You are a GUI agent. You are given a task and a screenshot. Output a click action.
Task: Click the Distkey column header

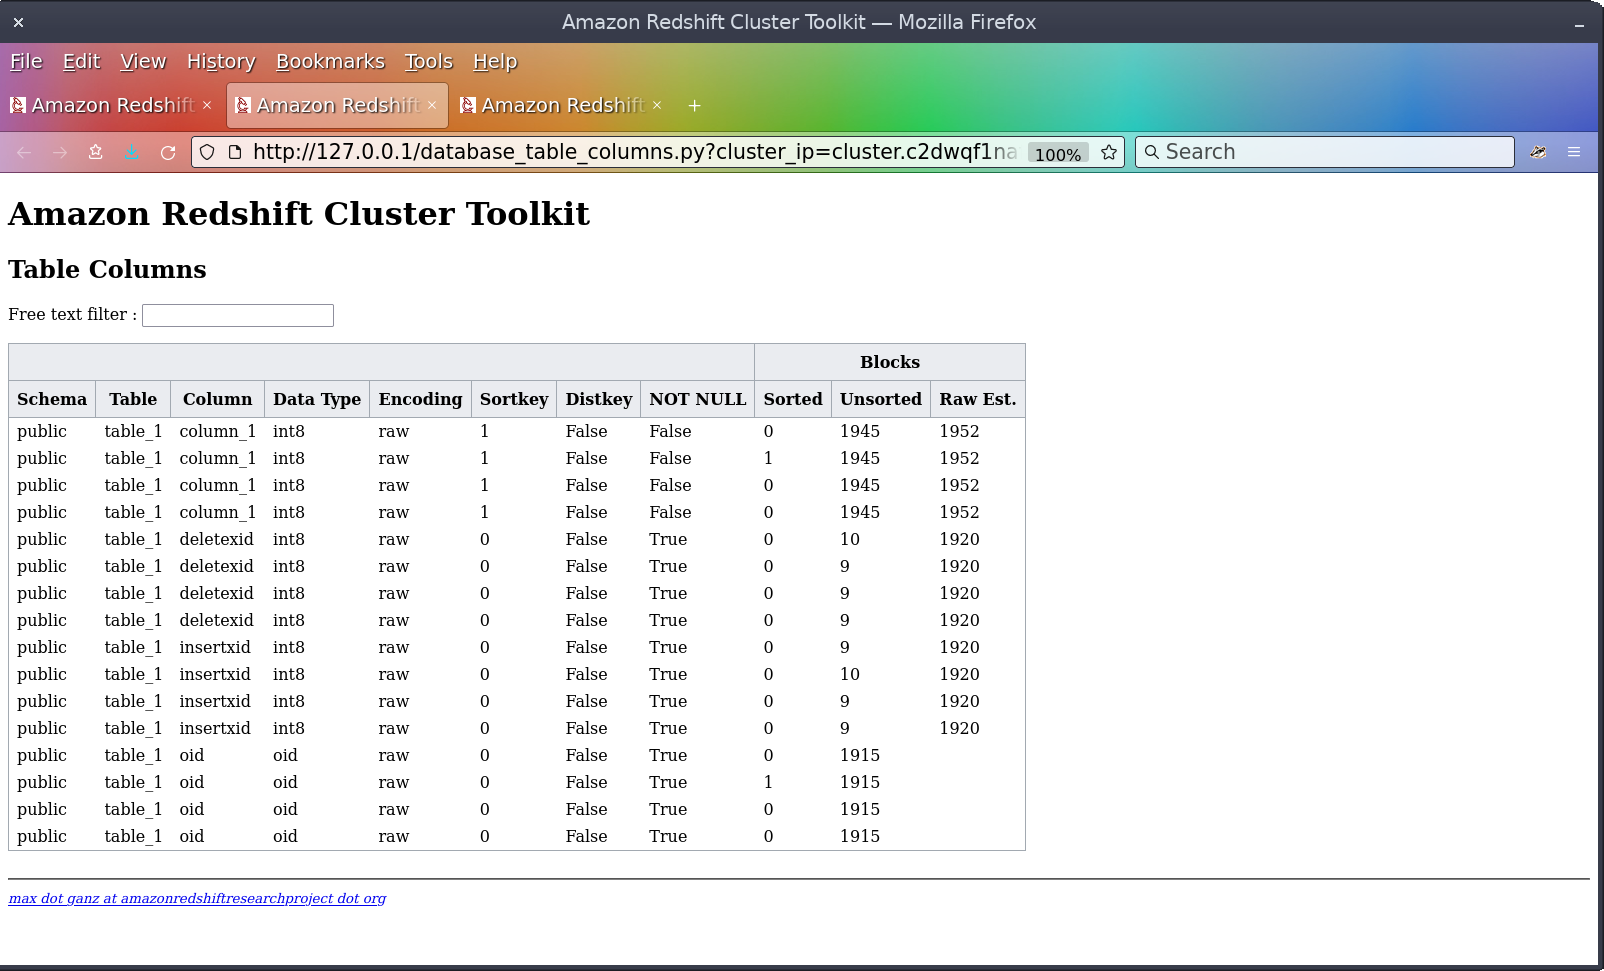point(599,399)
